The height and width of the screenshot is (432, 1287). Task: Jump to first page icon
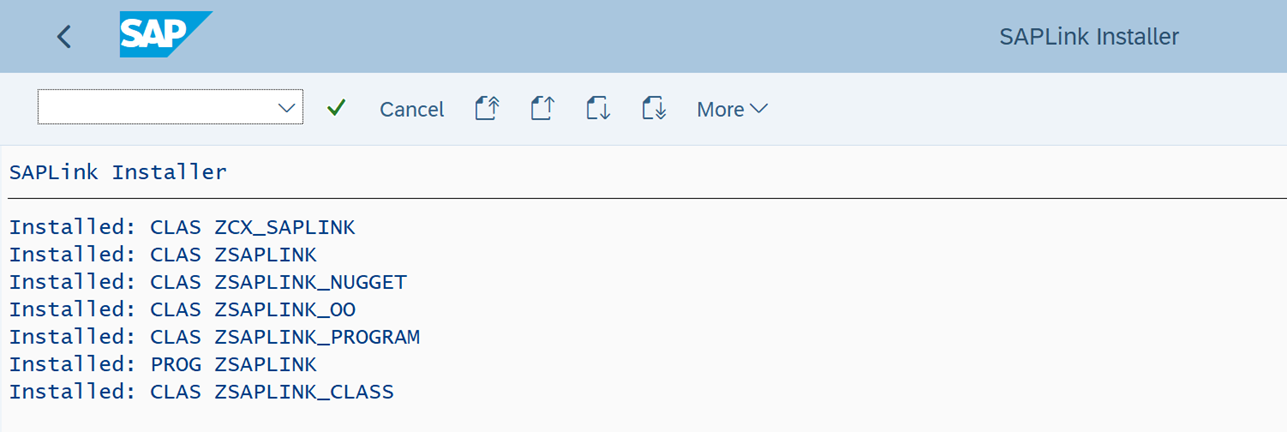coord(486,108)
